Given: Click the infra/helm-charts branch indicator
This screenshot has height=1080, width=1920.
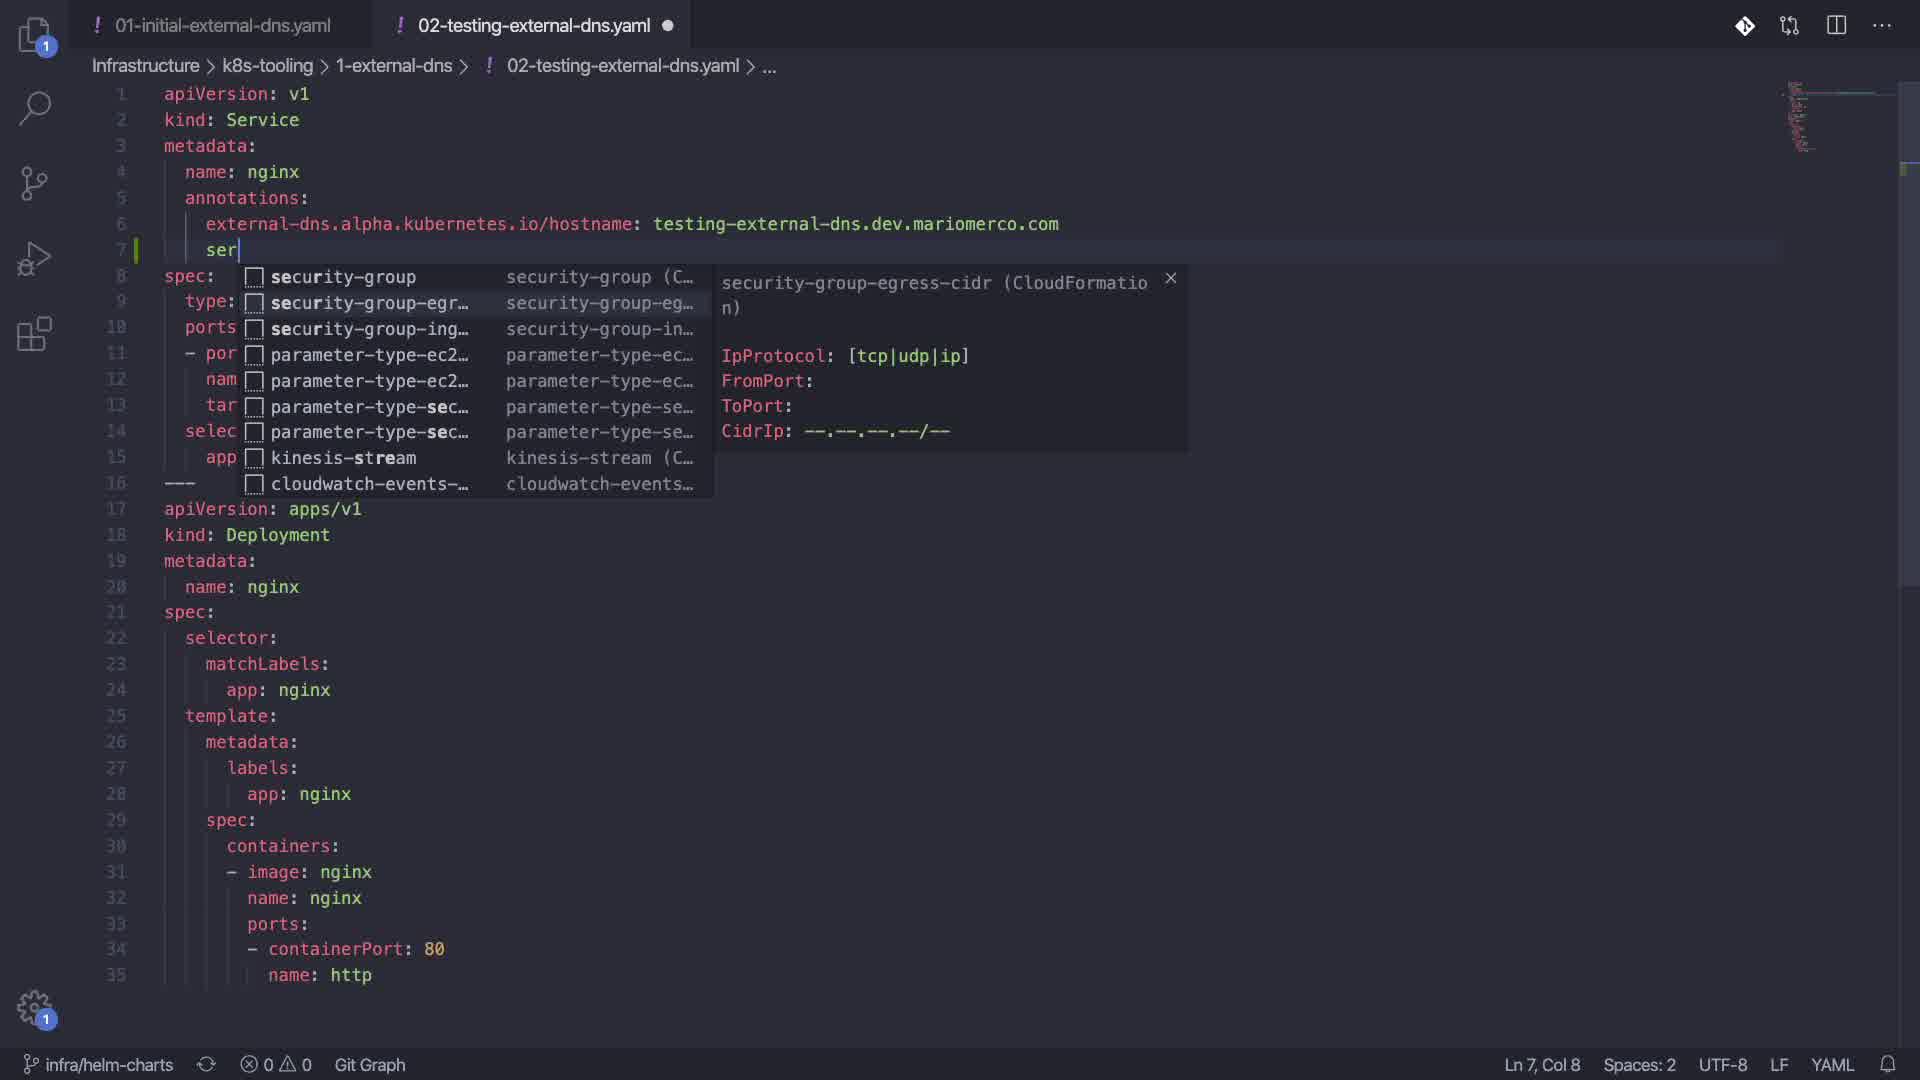Looking at the screenshot, I should [98, 1064].
